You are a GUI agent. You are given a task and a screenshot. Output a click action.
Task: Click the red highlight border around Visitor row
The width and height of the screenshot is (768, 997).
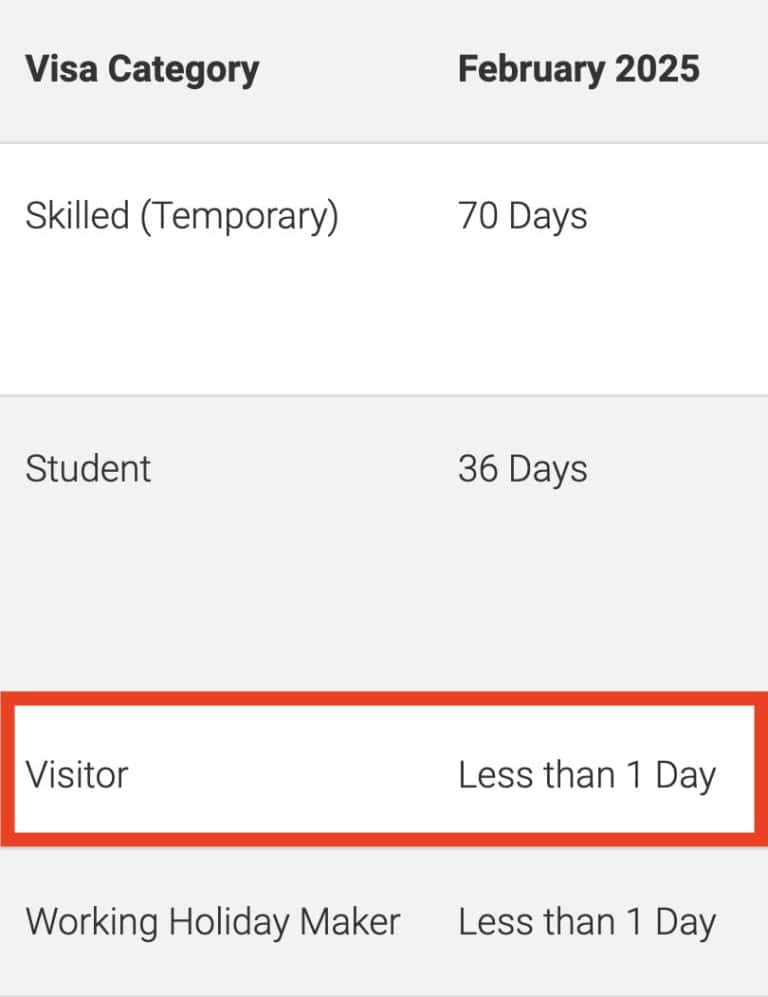click(384, 699)
